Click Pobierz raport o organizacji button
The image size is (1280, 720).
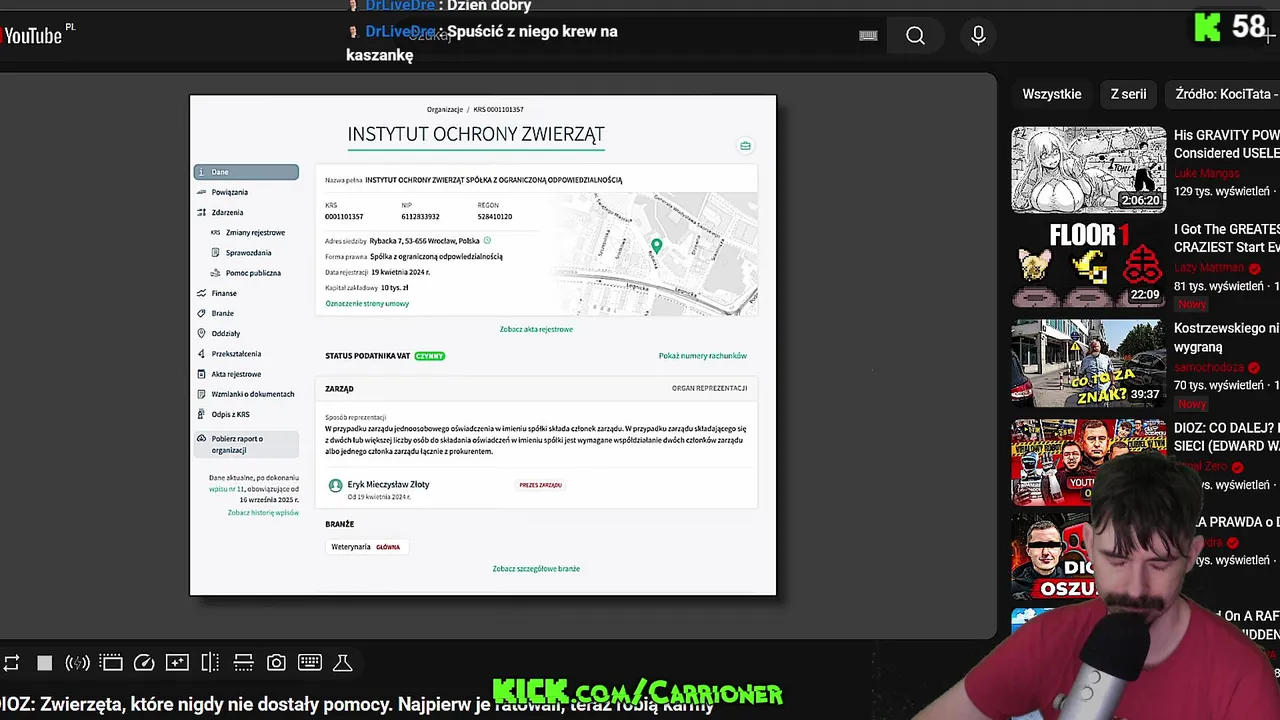246,444
